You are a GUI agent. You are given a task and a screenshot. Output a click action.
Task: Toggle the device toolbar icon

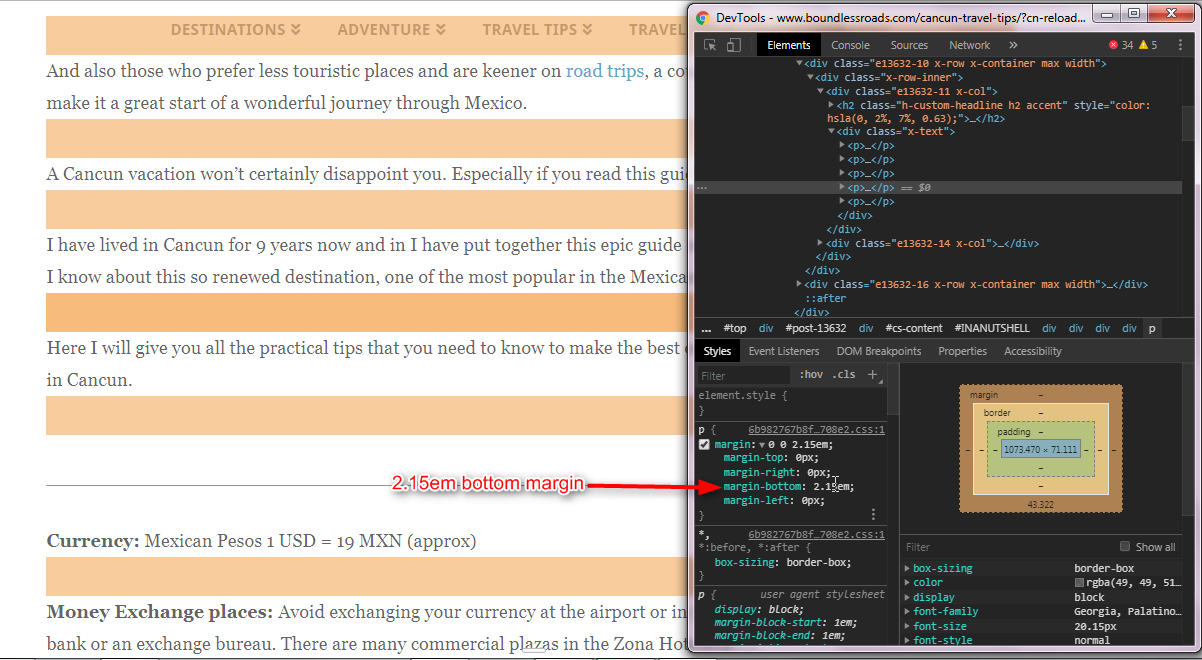[x=733, y=45]
